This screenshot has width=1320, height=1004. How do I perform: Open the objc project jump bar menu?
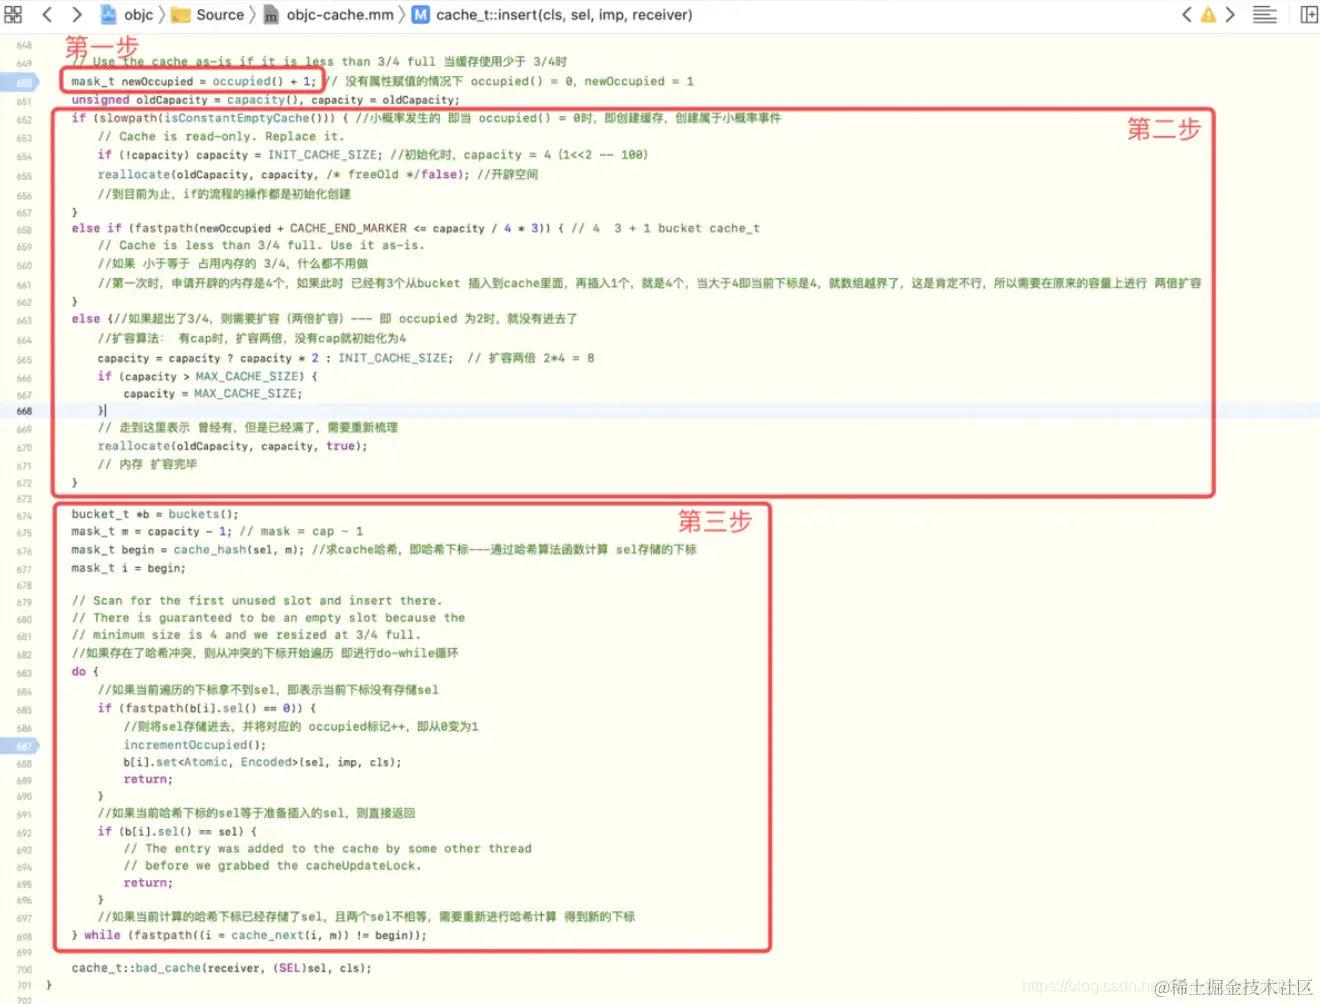click(x=139, y=14)
